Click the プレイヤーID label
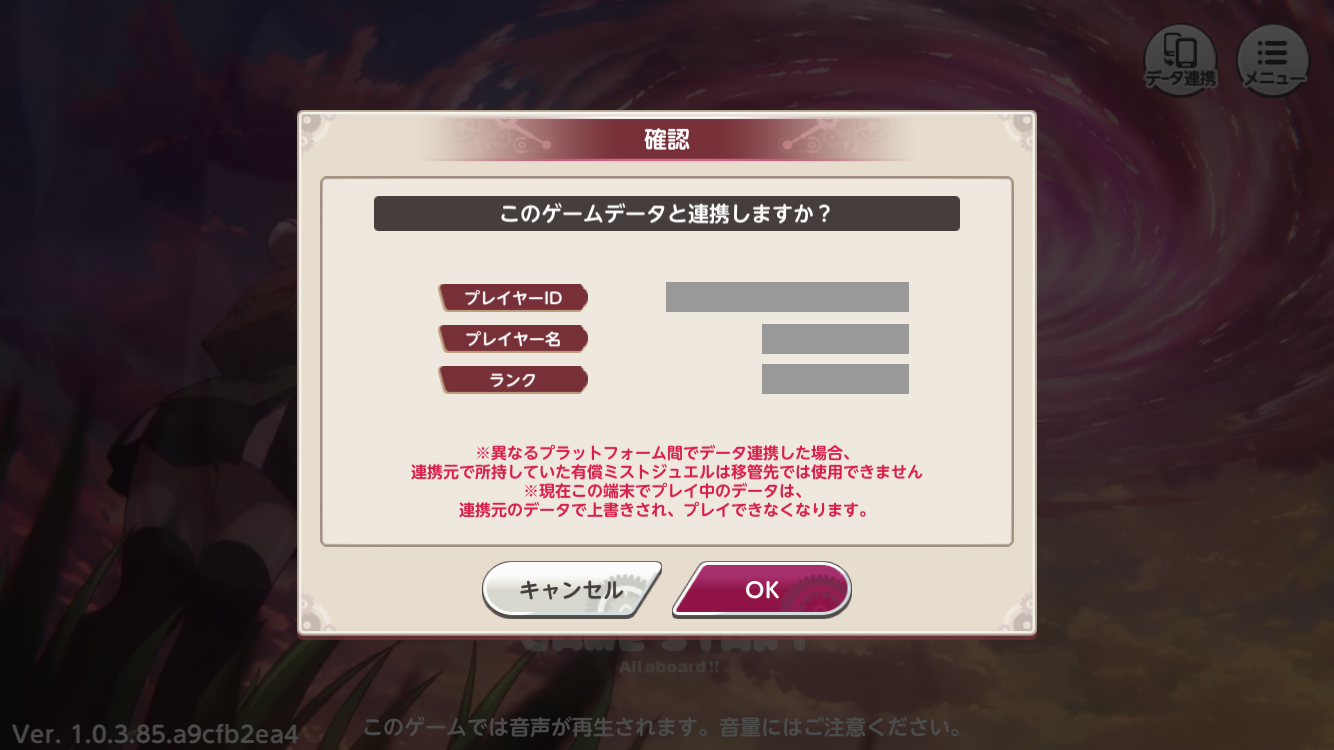 pyautogui.click(x=513, y=298)
